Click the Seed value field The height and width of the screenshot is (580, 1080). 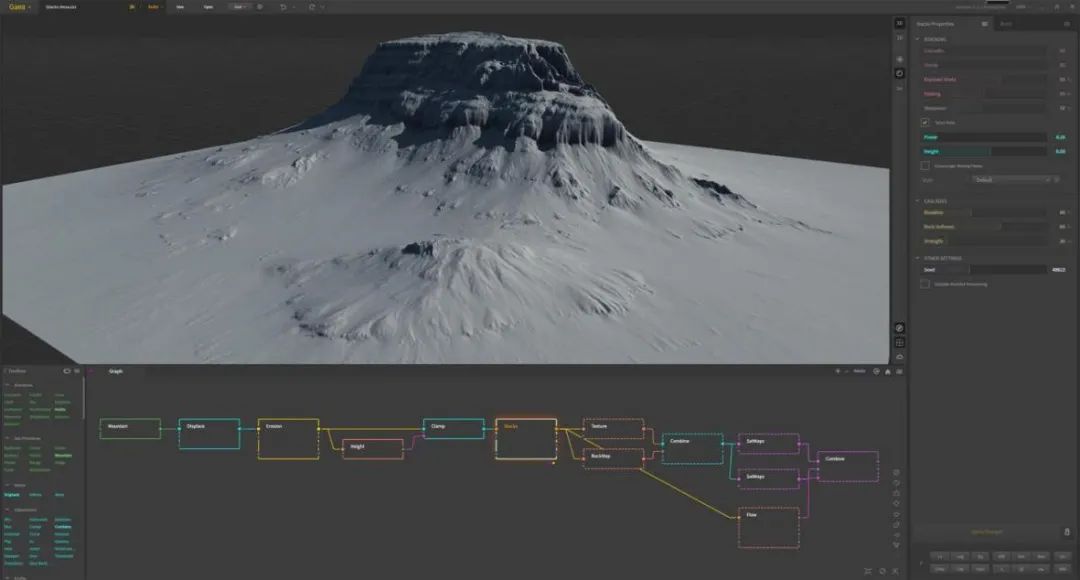pyautogui.click(x=1057, y=270)
